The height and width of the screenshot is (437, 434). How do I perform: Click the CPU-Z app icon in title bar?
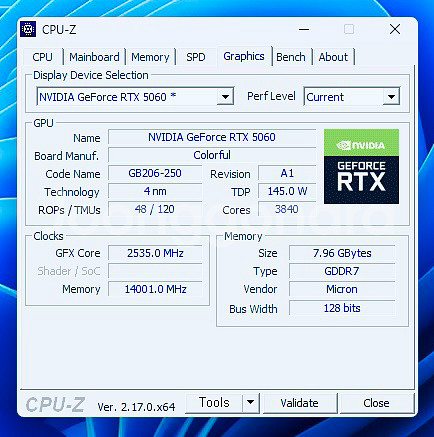pos(28,29)
